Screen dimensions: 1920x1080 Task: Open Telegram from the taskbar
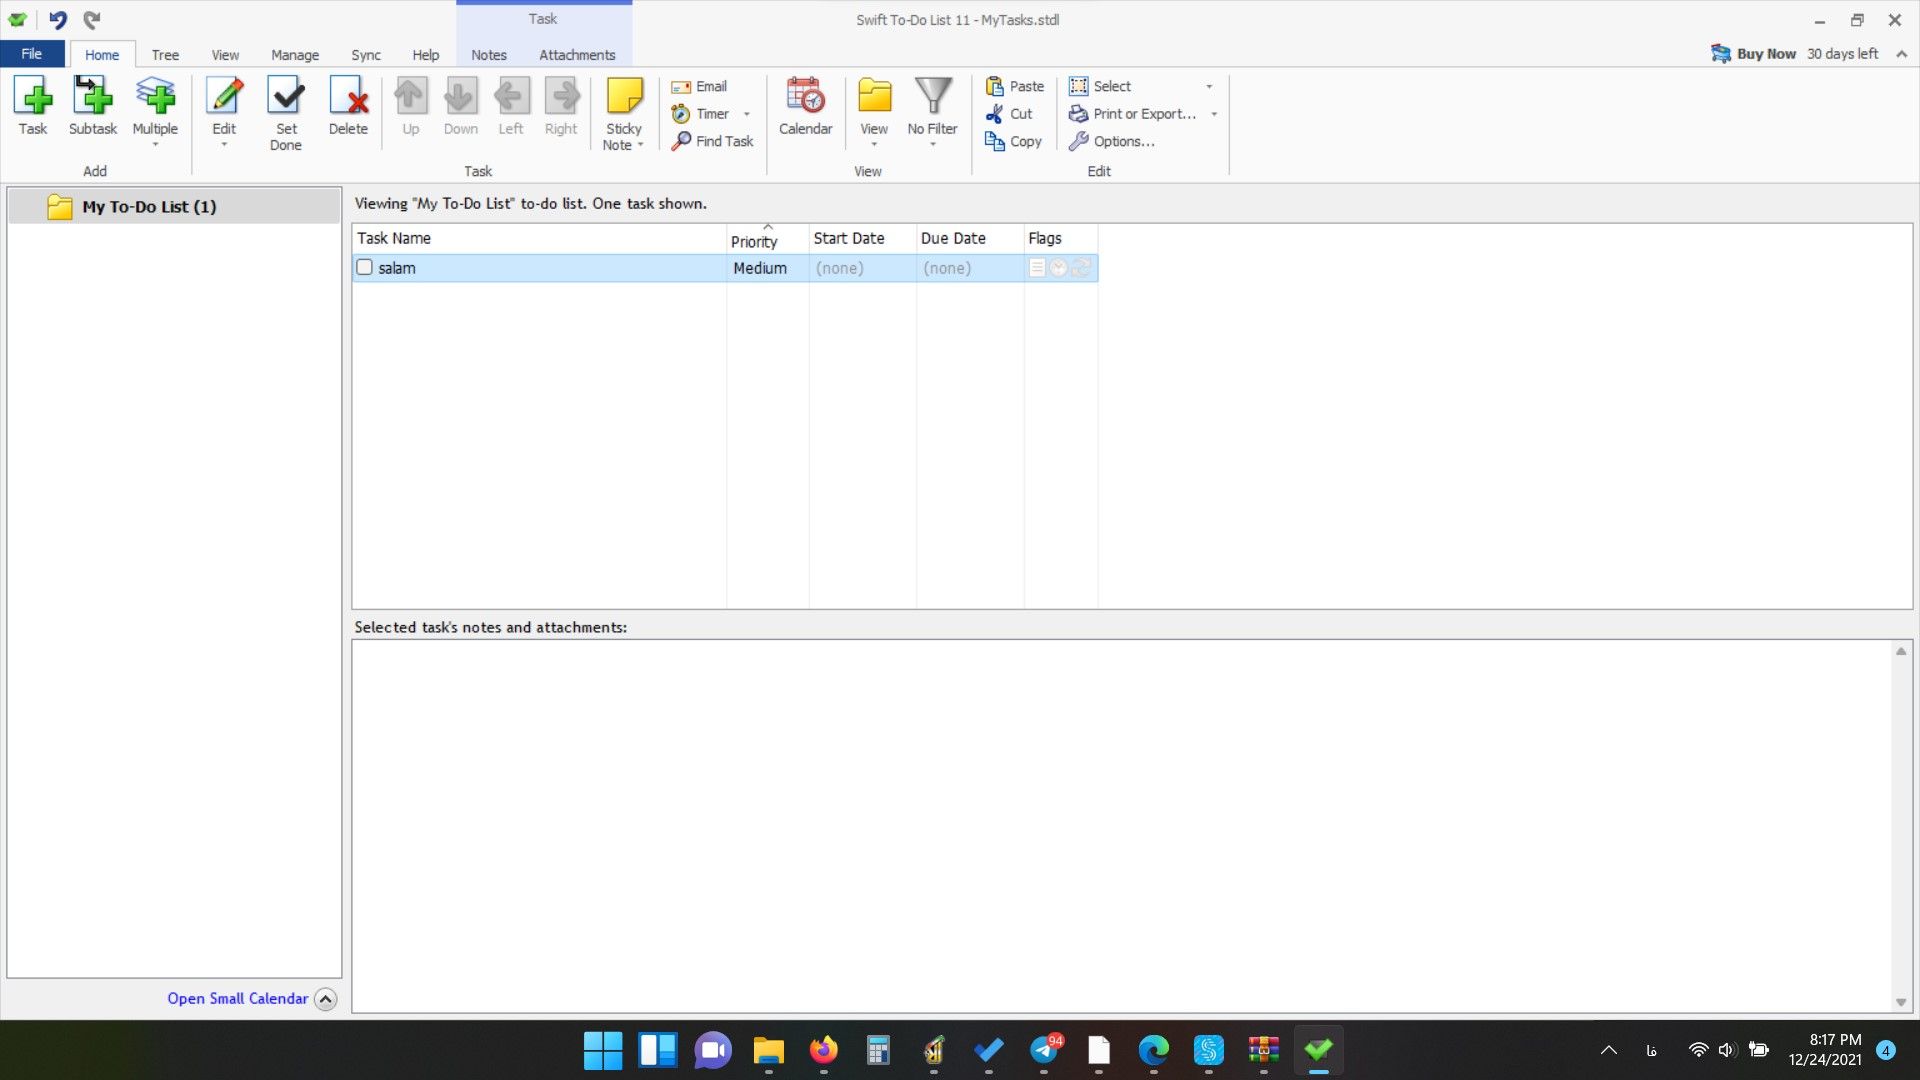tap(1044, 1050)
